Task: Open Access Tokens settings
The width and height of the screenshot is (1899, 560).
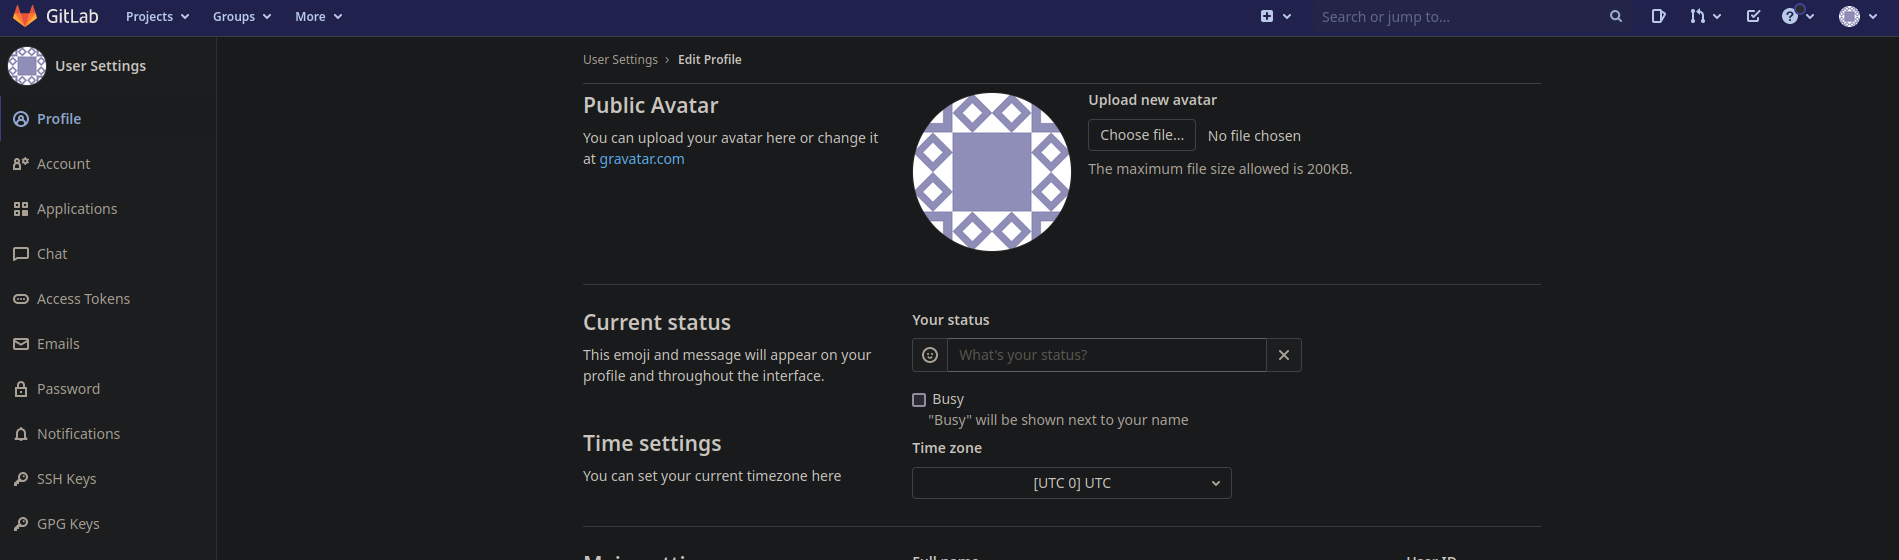Action: [83, 299]
